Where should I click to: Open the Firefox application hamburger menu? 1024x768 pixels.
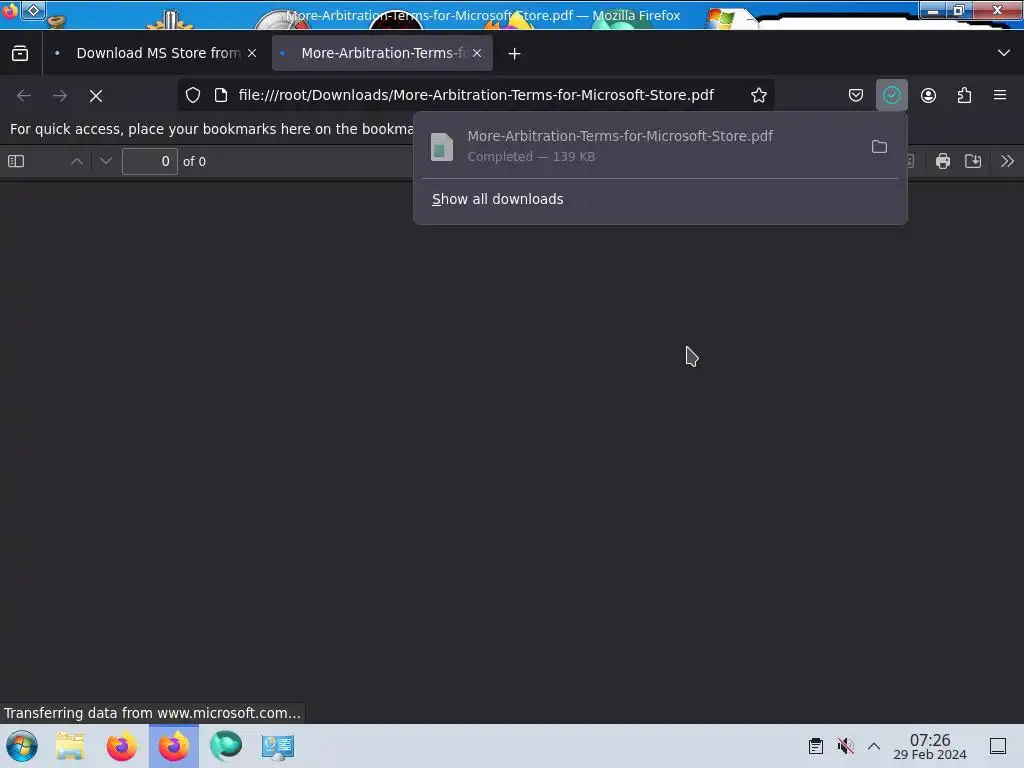999,95
